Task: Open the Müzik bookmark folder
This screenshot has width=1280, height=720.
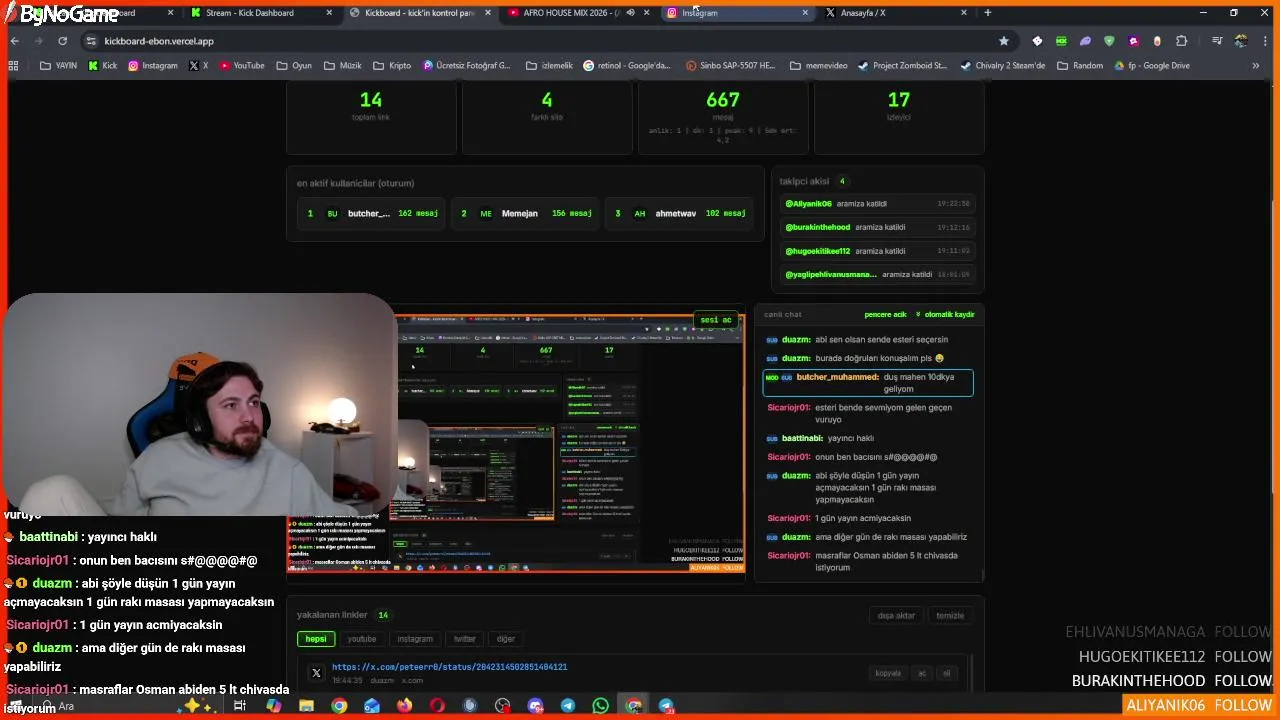Action: coord(343,66)
